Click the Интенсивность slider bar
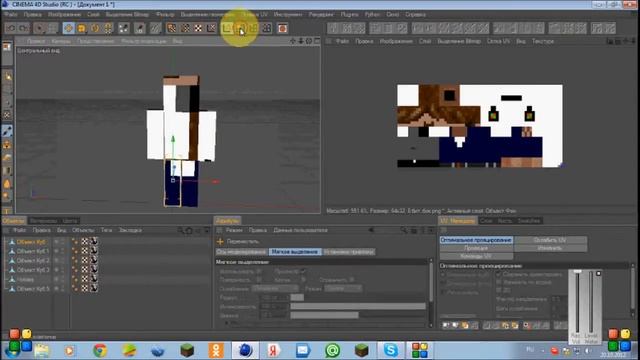This screenshot has height=360, width=640. coord(358,306)
